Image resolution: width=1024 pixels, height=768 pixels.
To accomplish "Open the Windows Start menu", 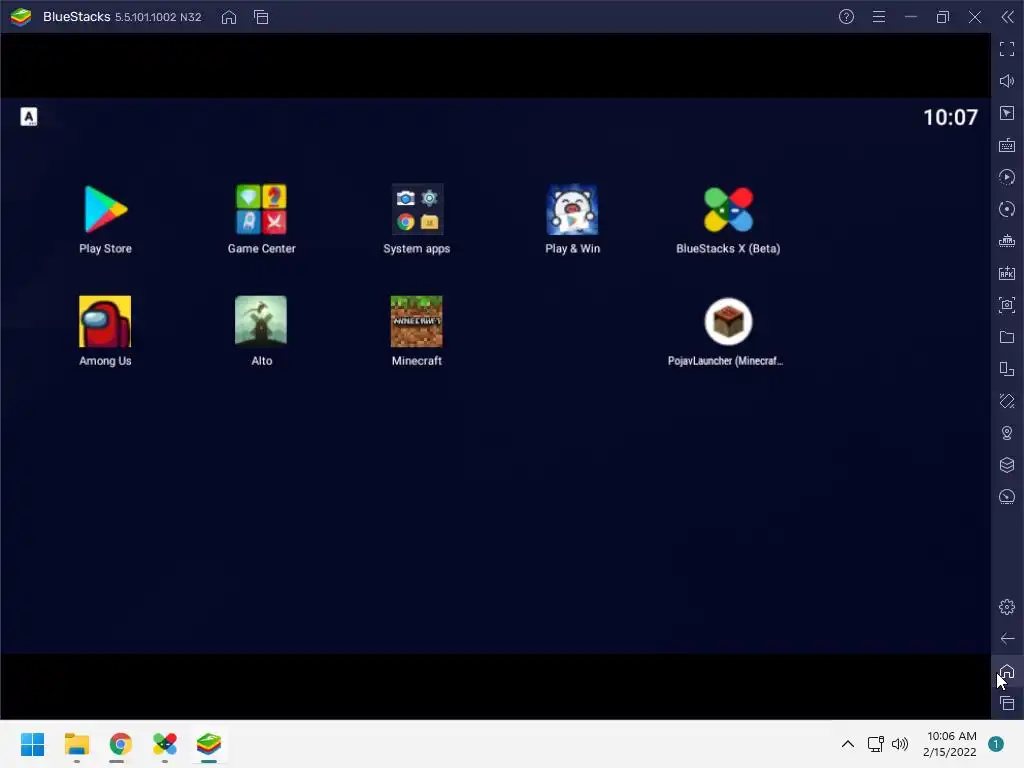I will click(x=32, y=744).
